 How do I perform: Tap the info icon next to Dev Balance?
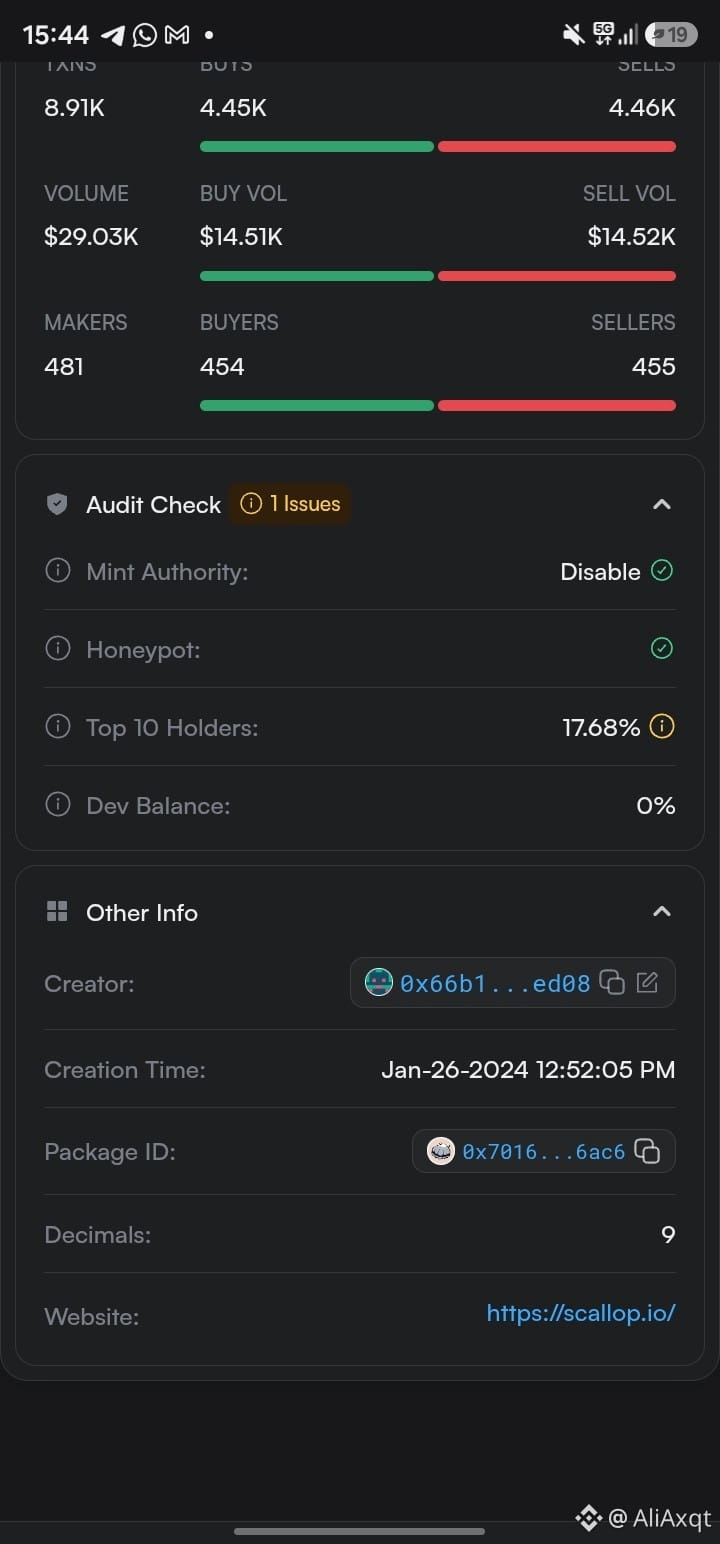[58, 805]
